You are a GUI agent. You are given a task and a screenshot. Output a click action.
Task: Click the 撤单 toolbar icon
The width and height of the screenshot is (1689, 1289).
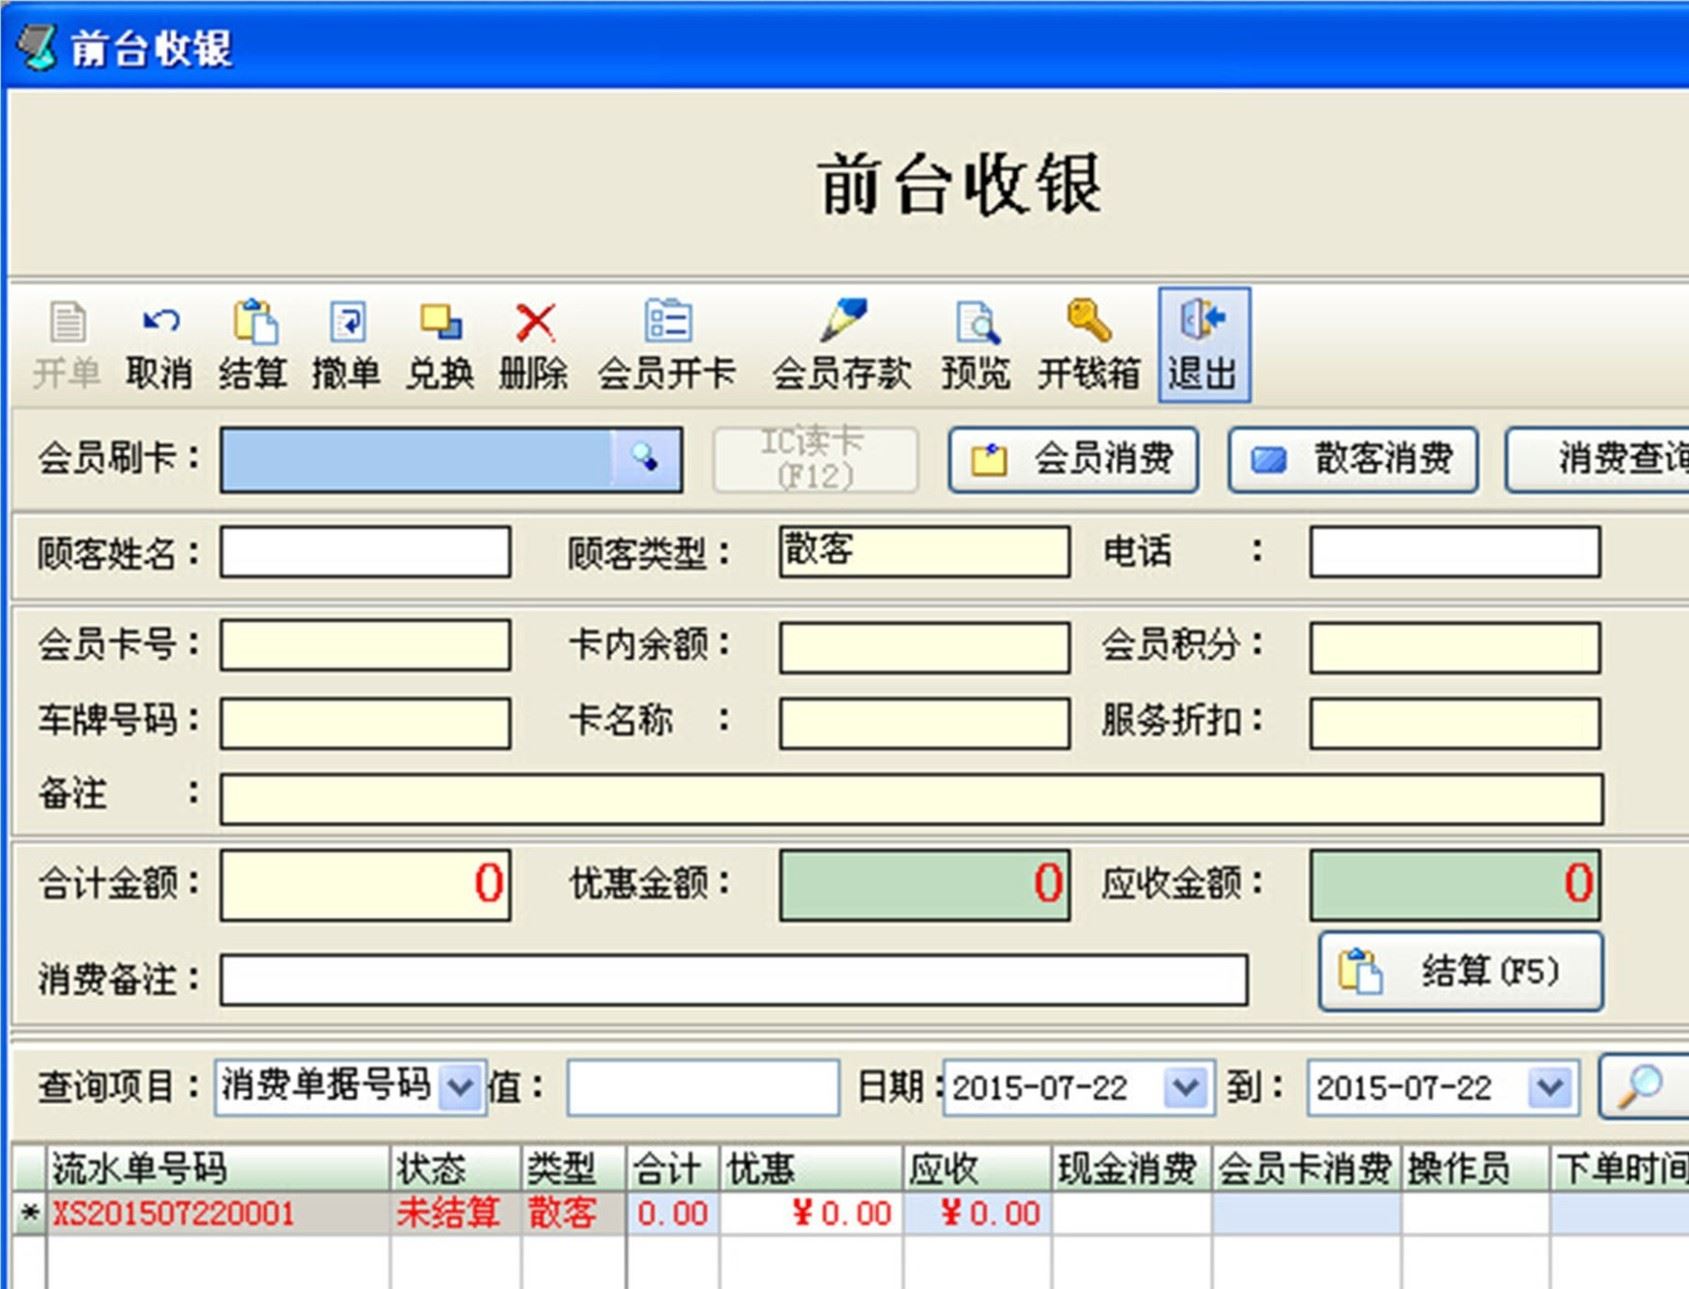(x=347, y=322)
